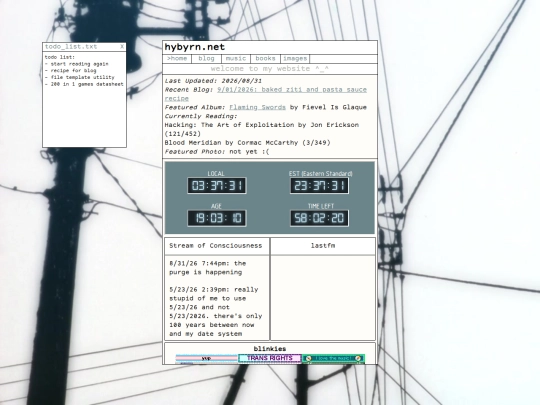
Task: Click the hybyrn.net site title
Action: tap(195, 47)
